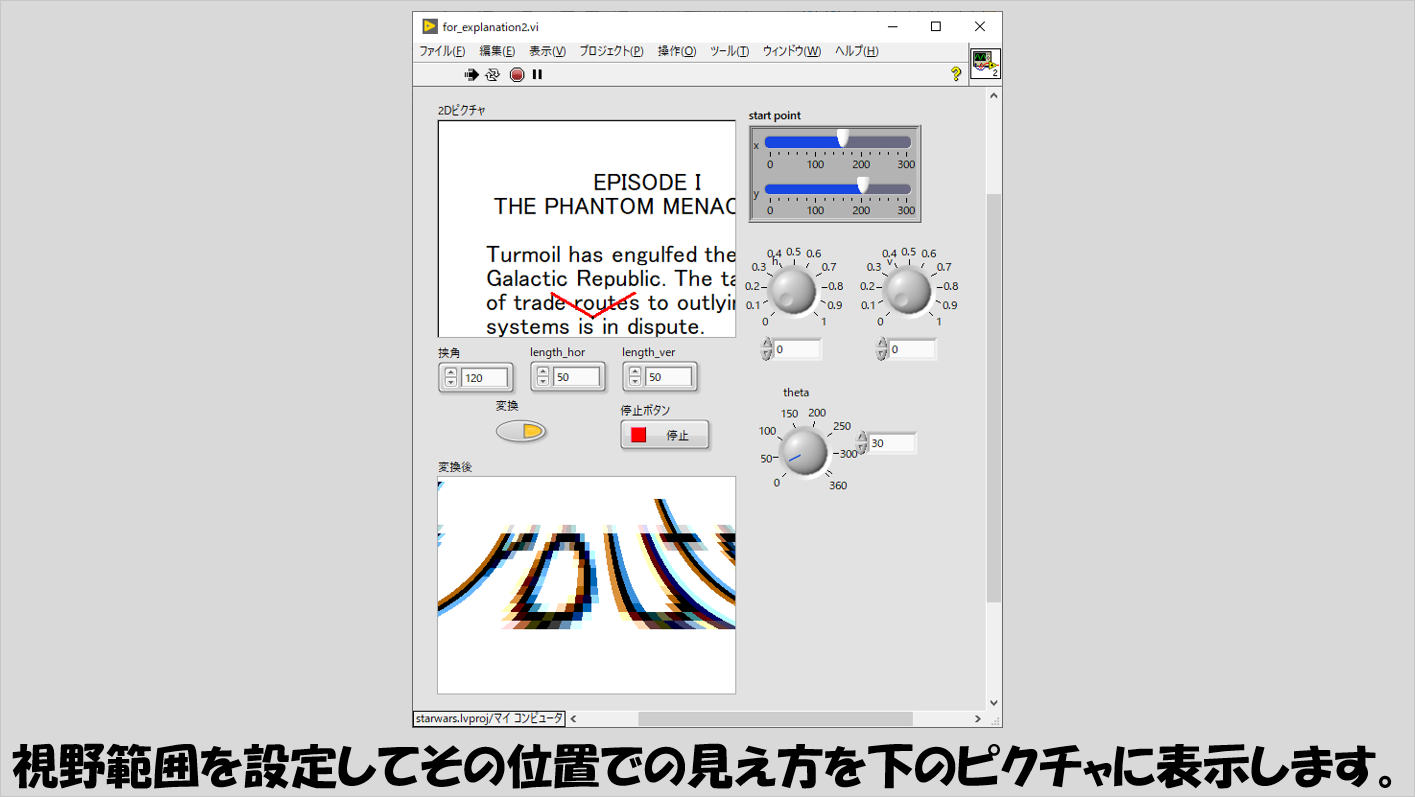Image resolution: width=1415 pixels, height=797 pixels.
Task: Click the Run arrow toolbar icon
Action: [x=471, y=74]
